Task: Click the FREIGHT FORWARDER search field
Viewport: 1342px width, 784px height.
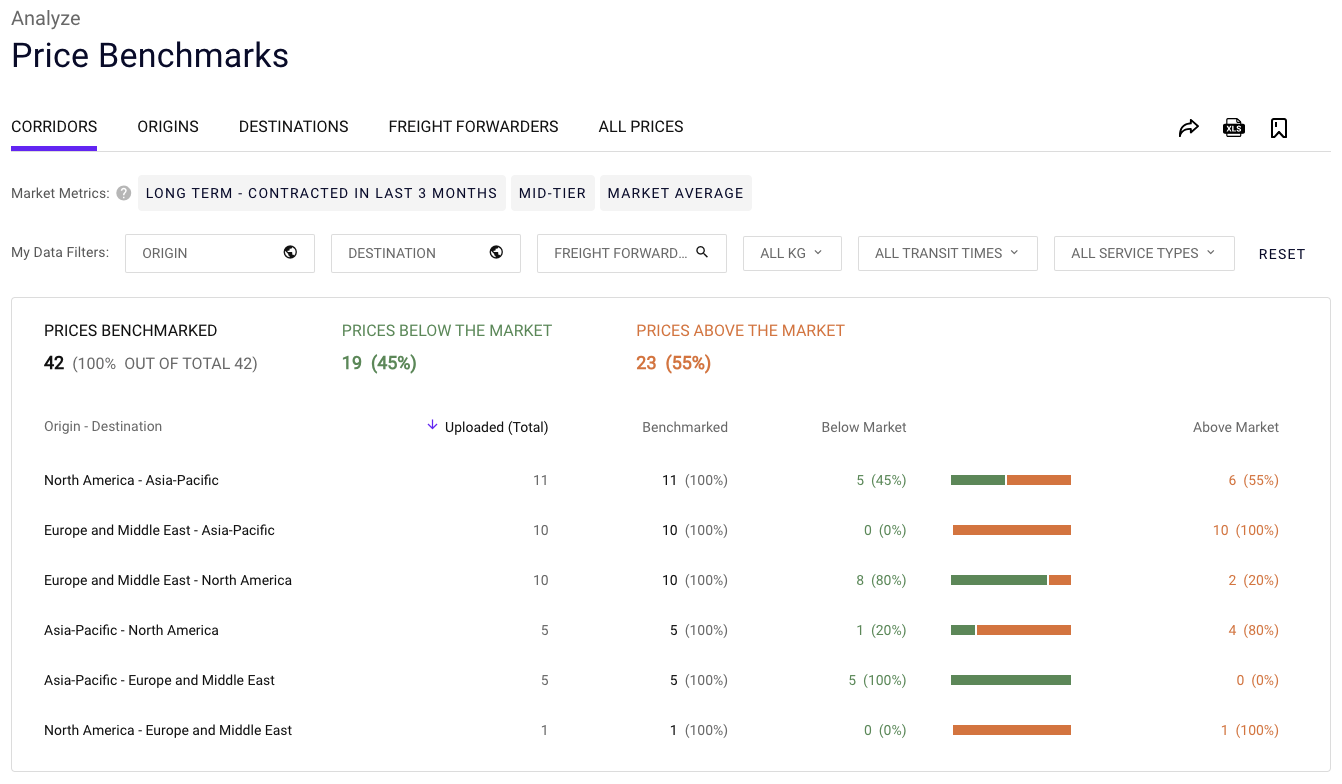Action: point(632,253)
